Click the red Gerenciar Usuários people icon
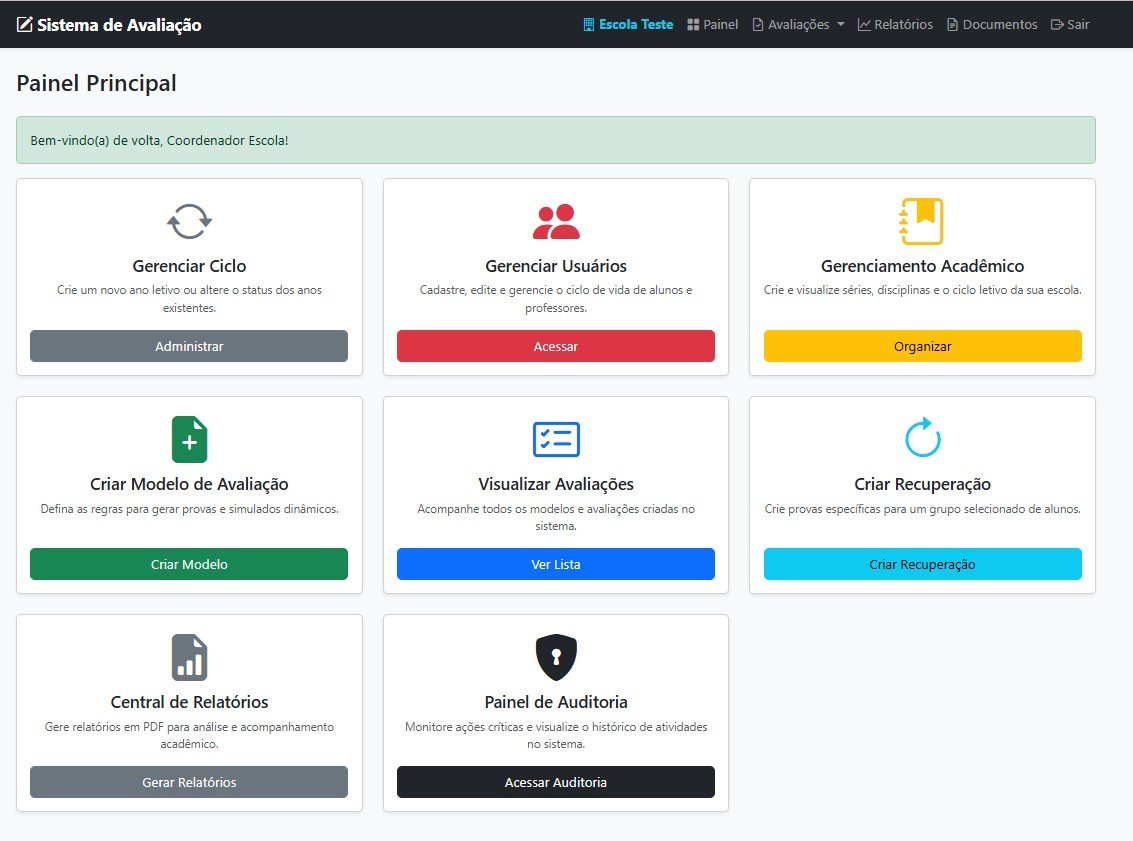Viewport: 1133px width, 841px height. pyautogui.click(x=556, y=221)
